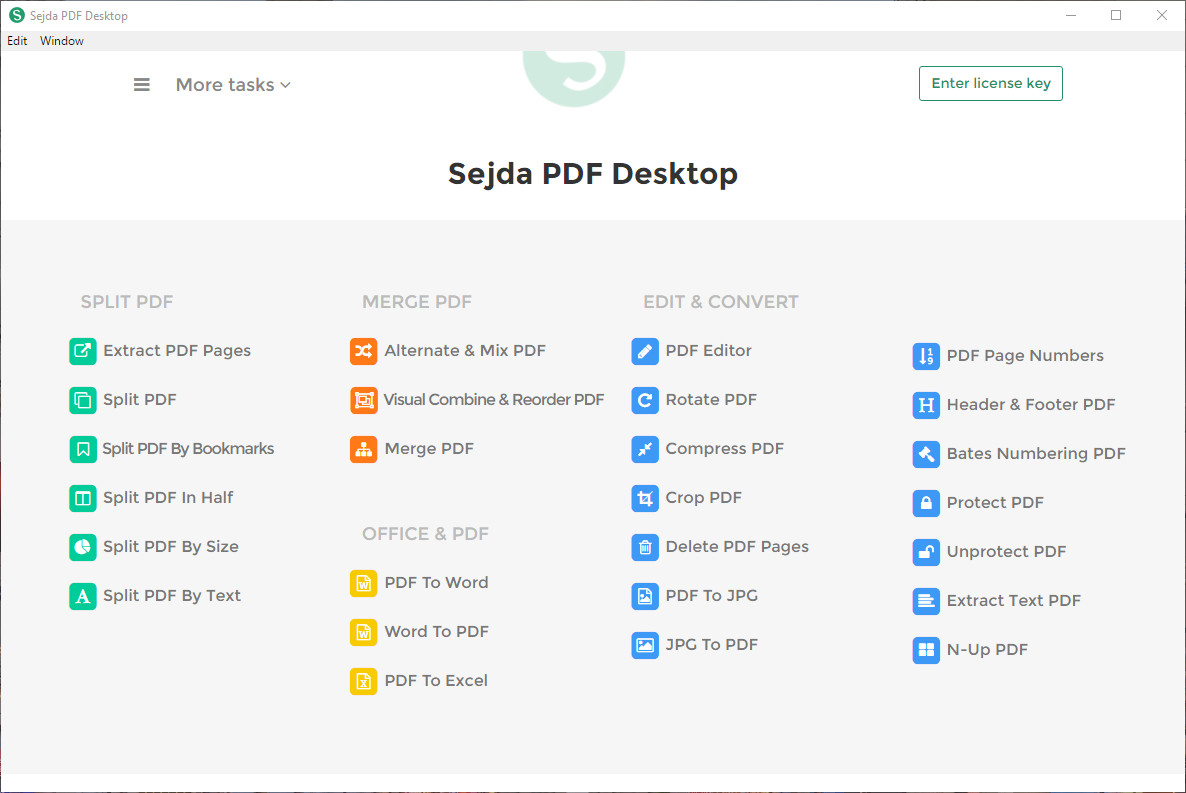Open the Extract Text PDF link
This screenshot has width=1186, height=793.
click(1014, 601)
